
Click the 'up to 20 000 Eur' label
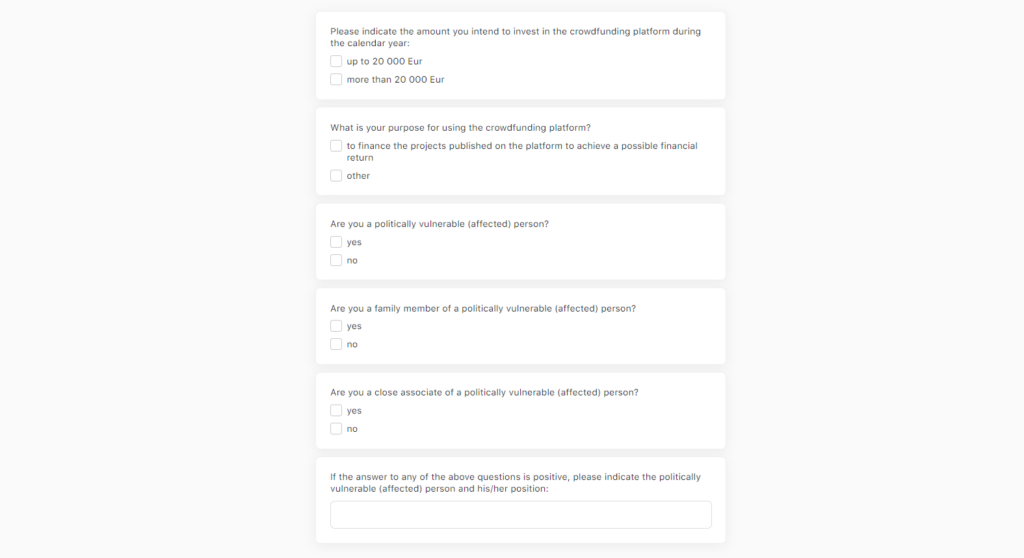point(384,61)
